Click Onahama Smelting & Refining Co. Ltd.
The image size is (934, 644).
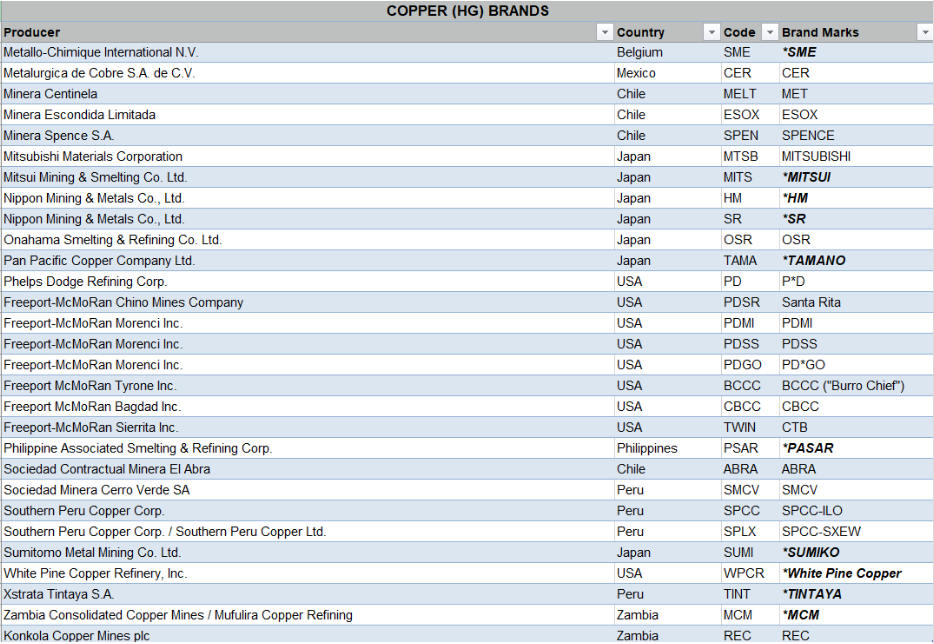click(x=307, y=240)
